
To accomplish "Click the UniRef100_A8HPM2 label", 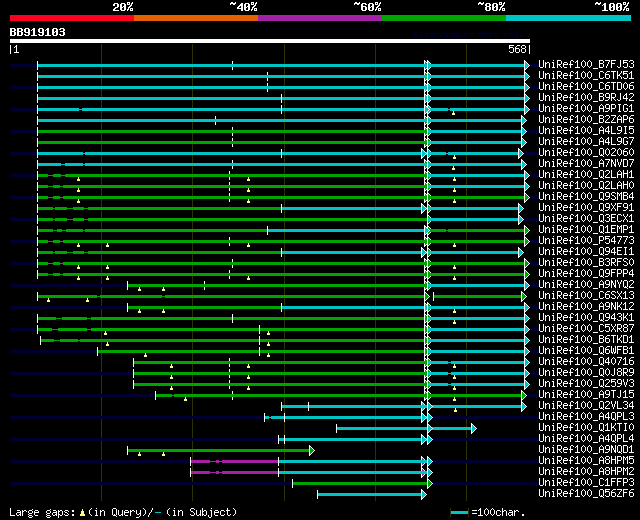I will (x=586, y=472).
